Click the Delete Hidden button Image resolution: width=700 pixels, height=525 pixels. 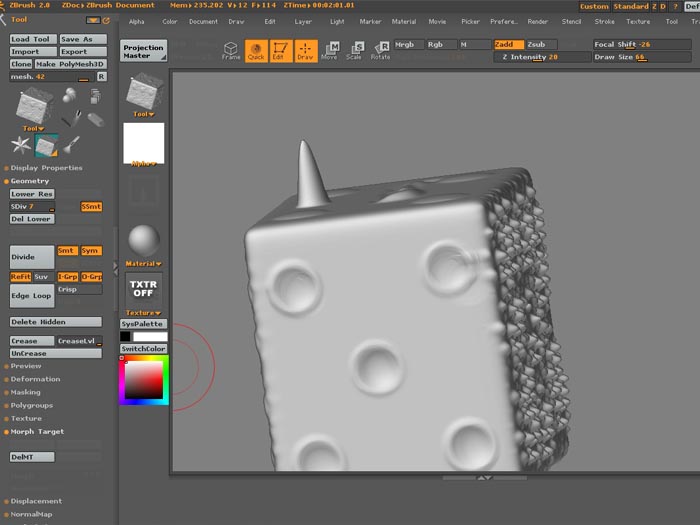tap(56, 322)
